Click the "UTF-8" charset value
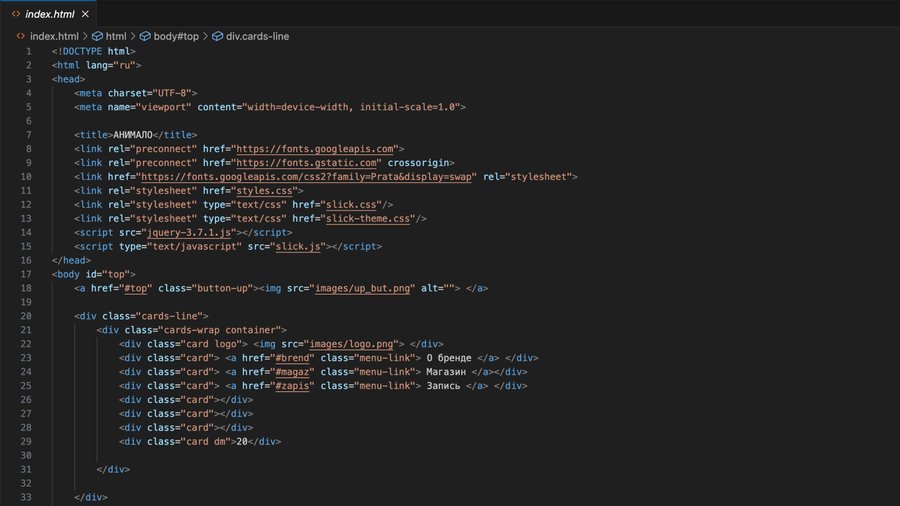Image resolution: width=900 pixels, height=506 pixels. pos(172,93)
